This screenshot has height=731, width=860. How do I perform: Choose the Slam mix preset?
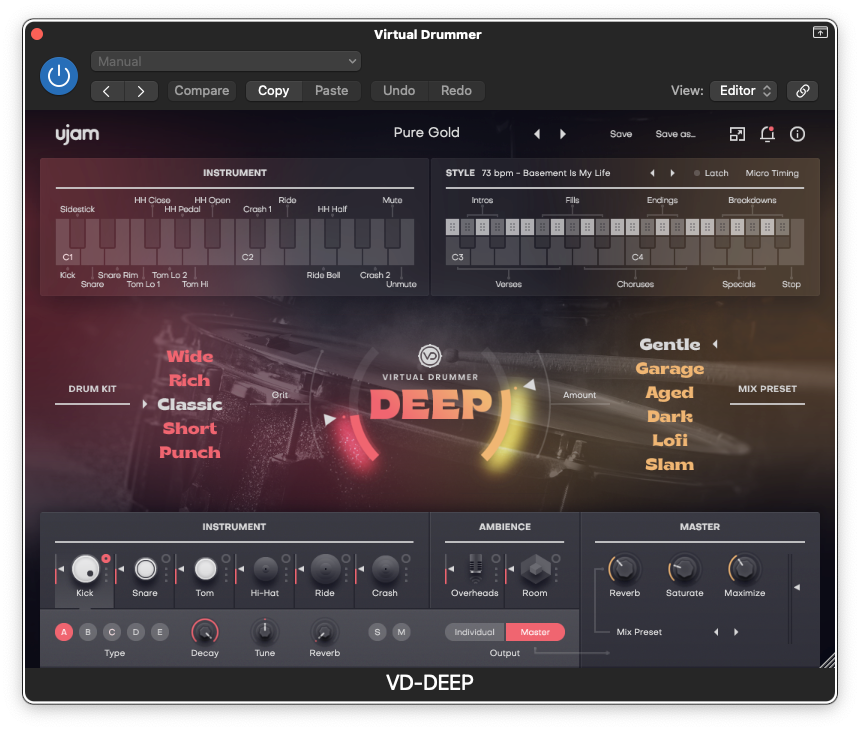(670, 464)
